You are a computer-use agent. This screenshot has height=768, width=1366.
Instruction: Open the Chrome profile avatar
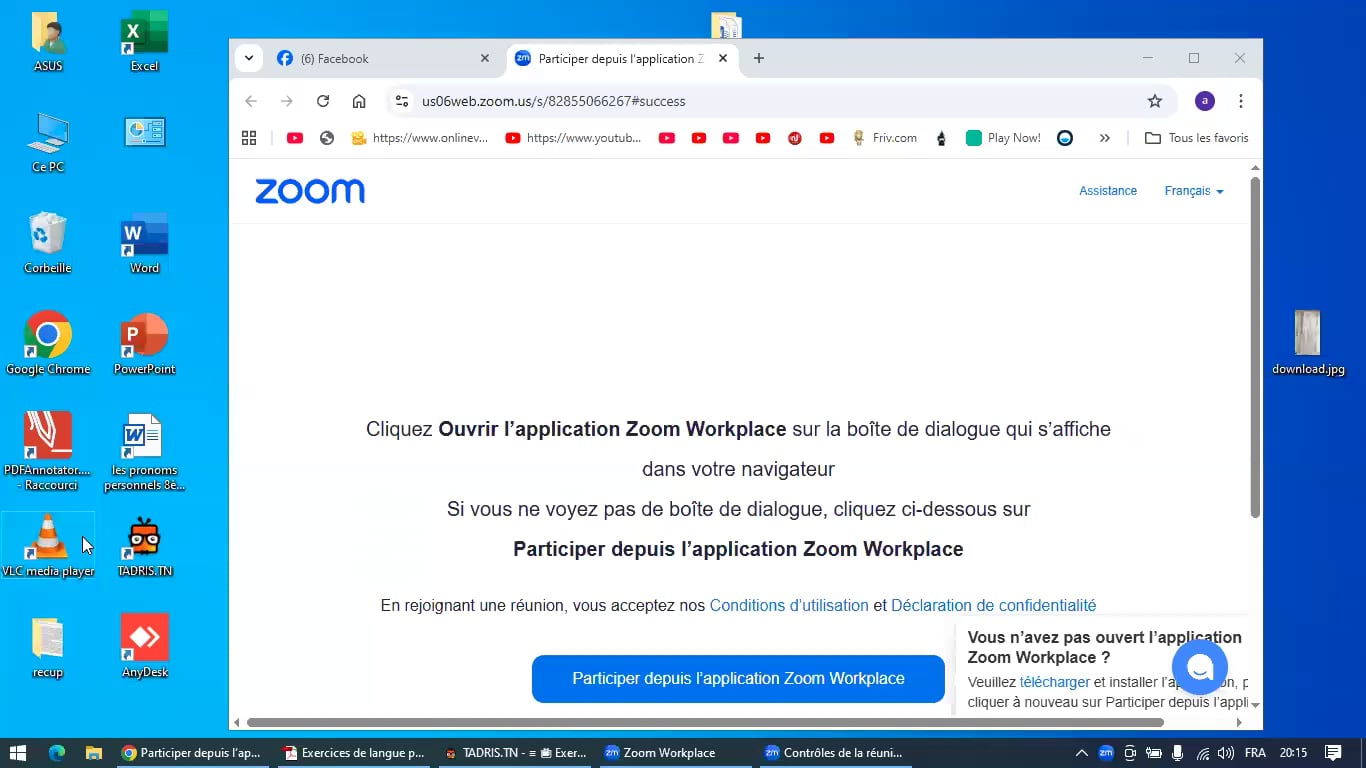tap(1205, 101)
